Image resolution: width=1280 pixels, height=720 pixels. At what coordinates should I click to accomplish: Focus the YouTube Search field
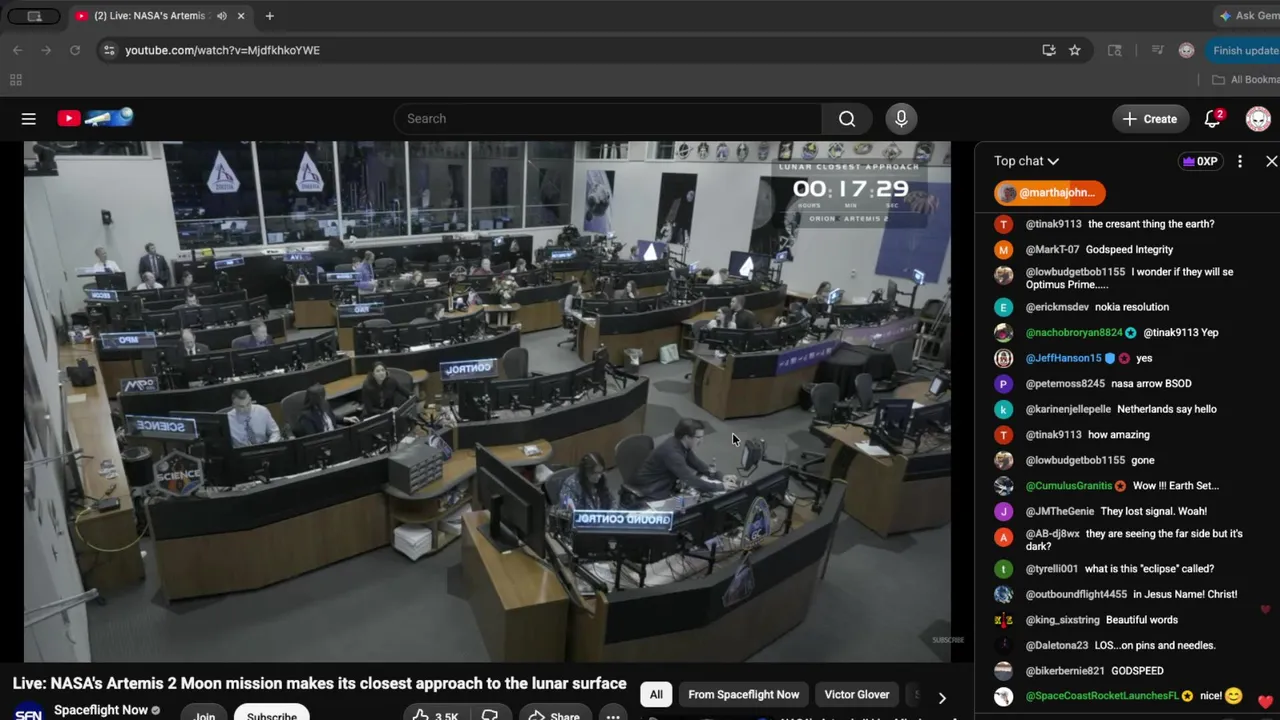click(x=608, y=119)
